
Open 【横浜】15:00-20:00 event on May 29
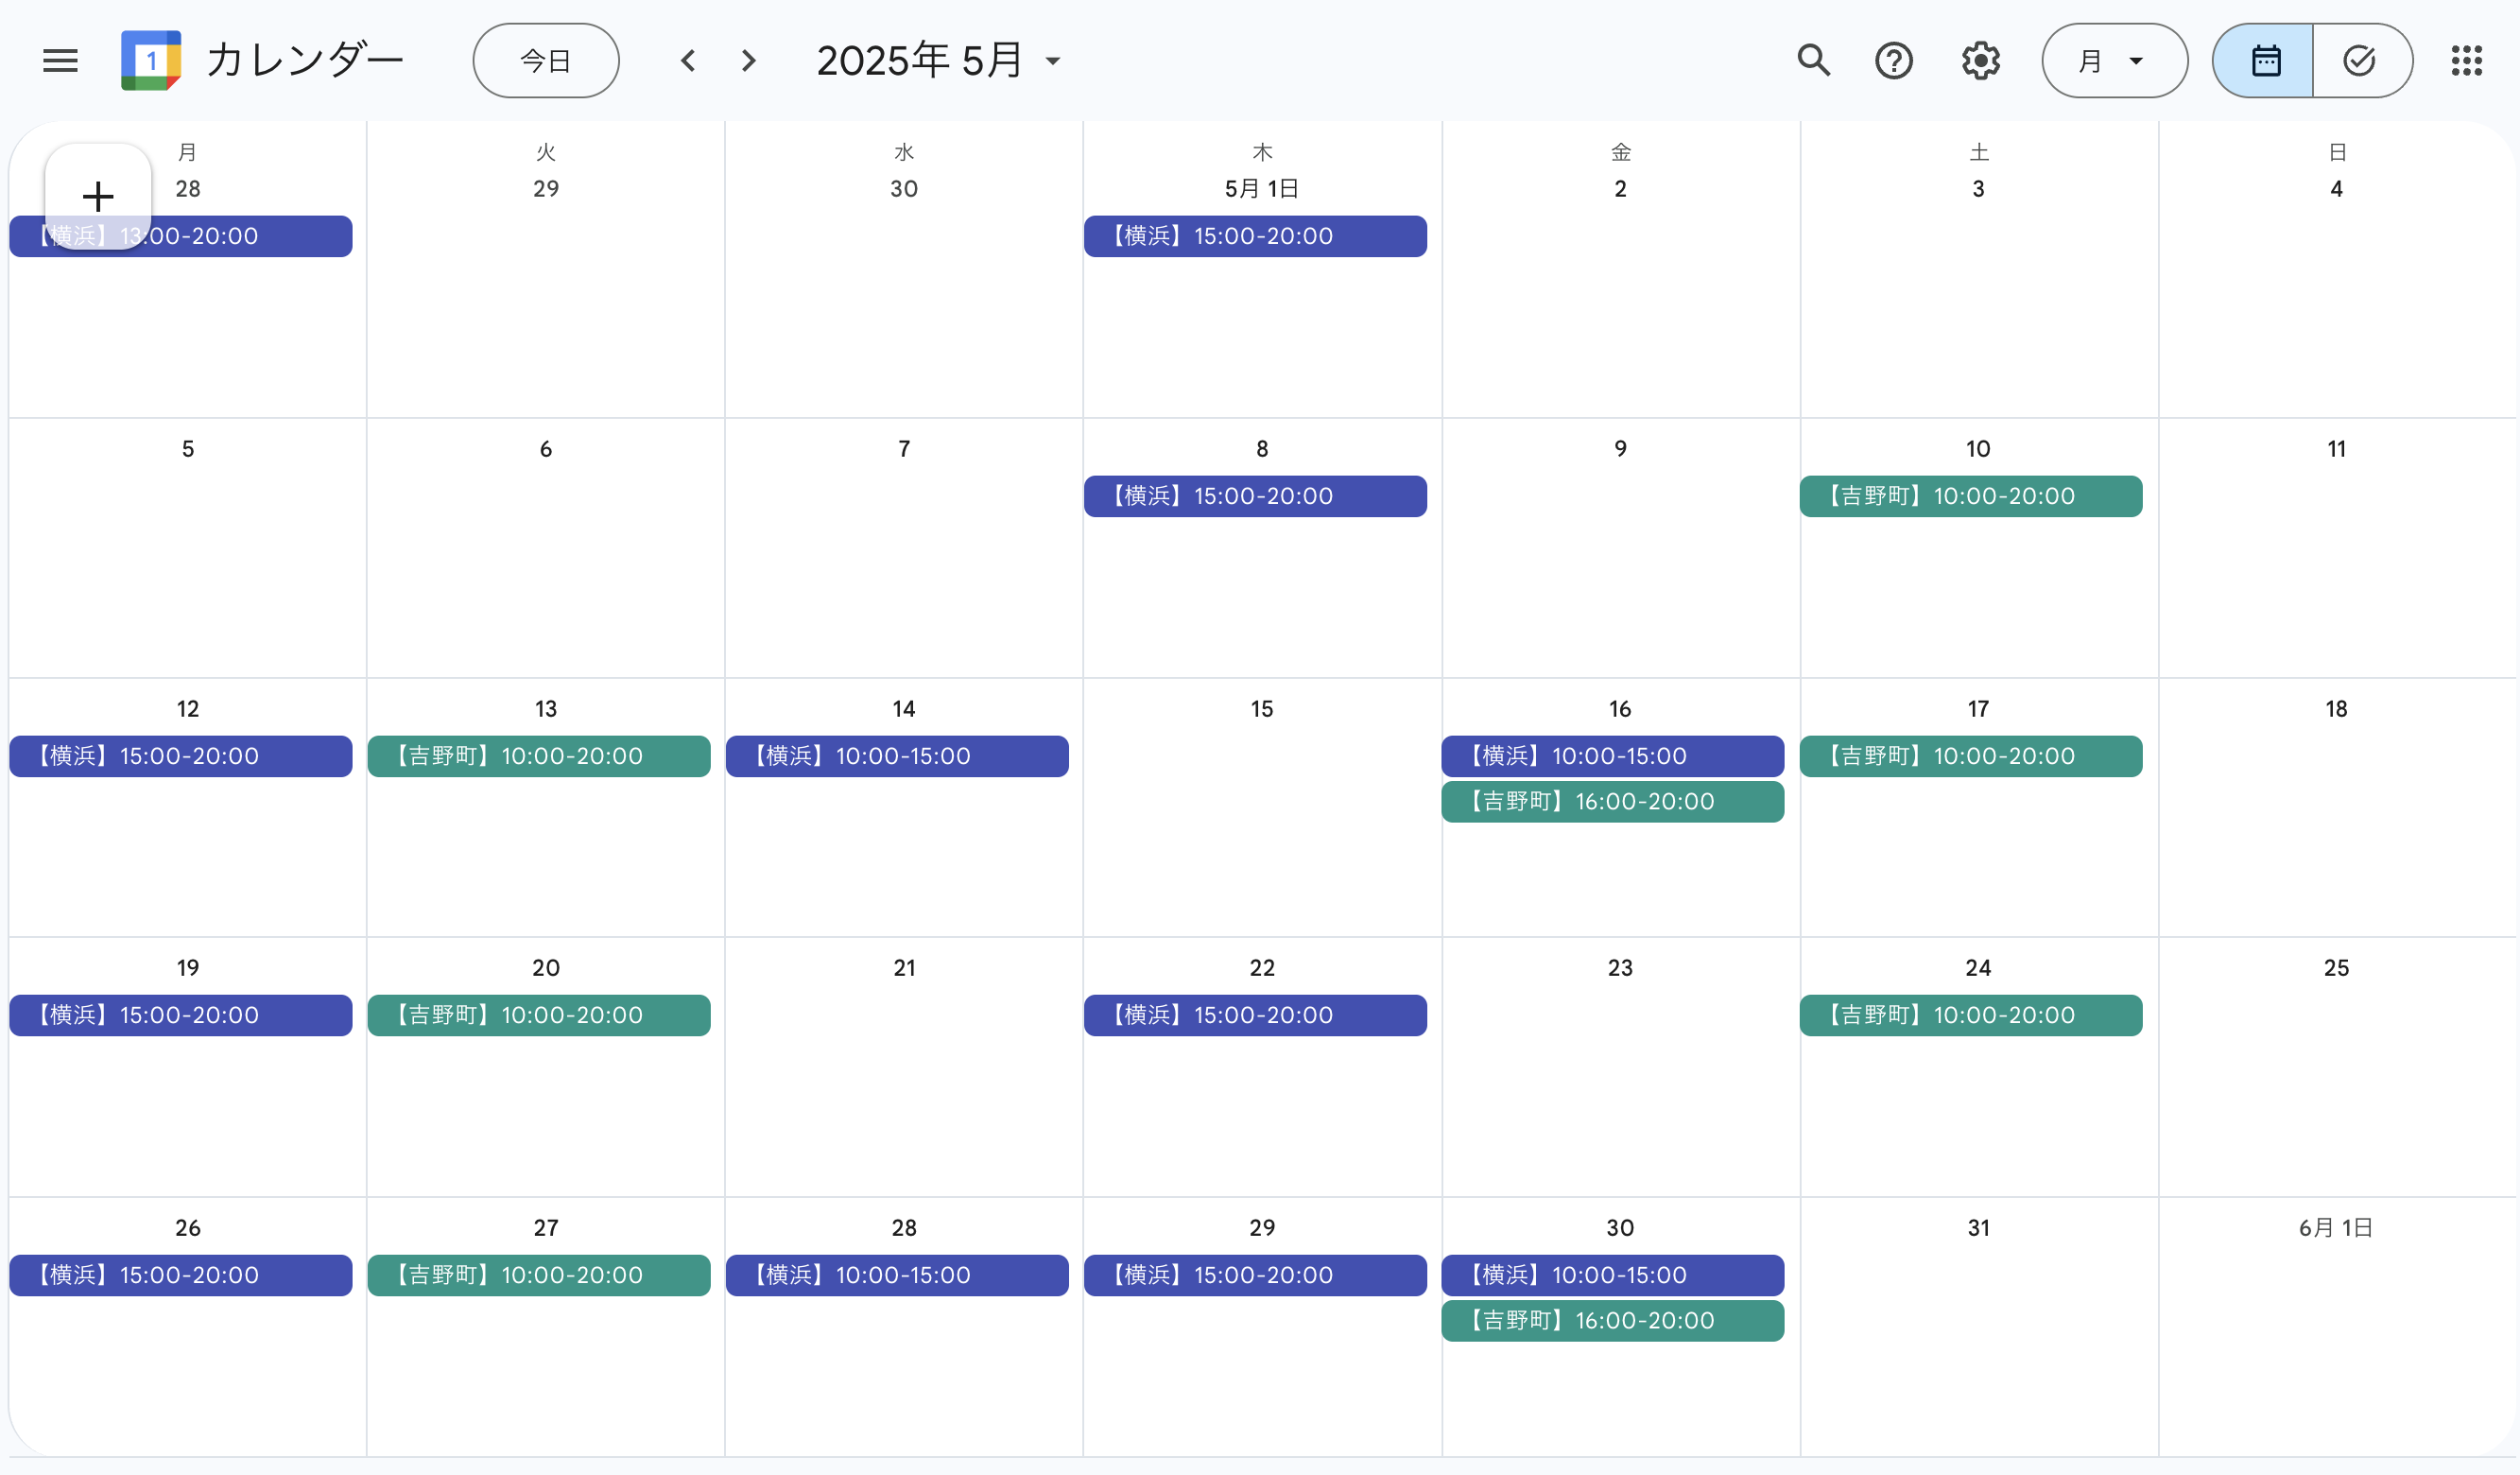pyautogui.click(x=1256, y=1275)
